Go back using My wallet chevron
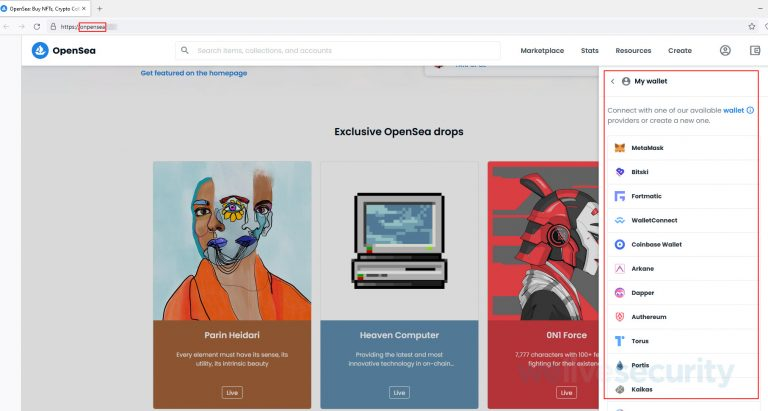The image size is (768, 411). click(612, 81)
